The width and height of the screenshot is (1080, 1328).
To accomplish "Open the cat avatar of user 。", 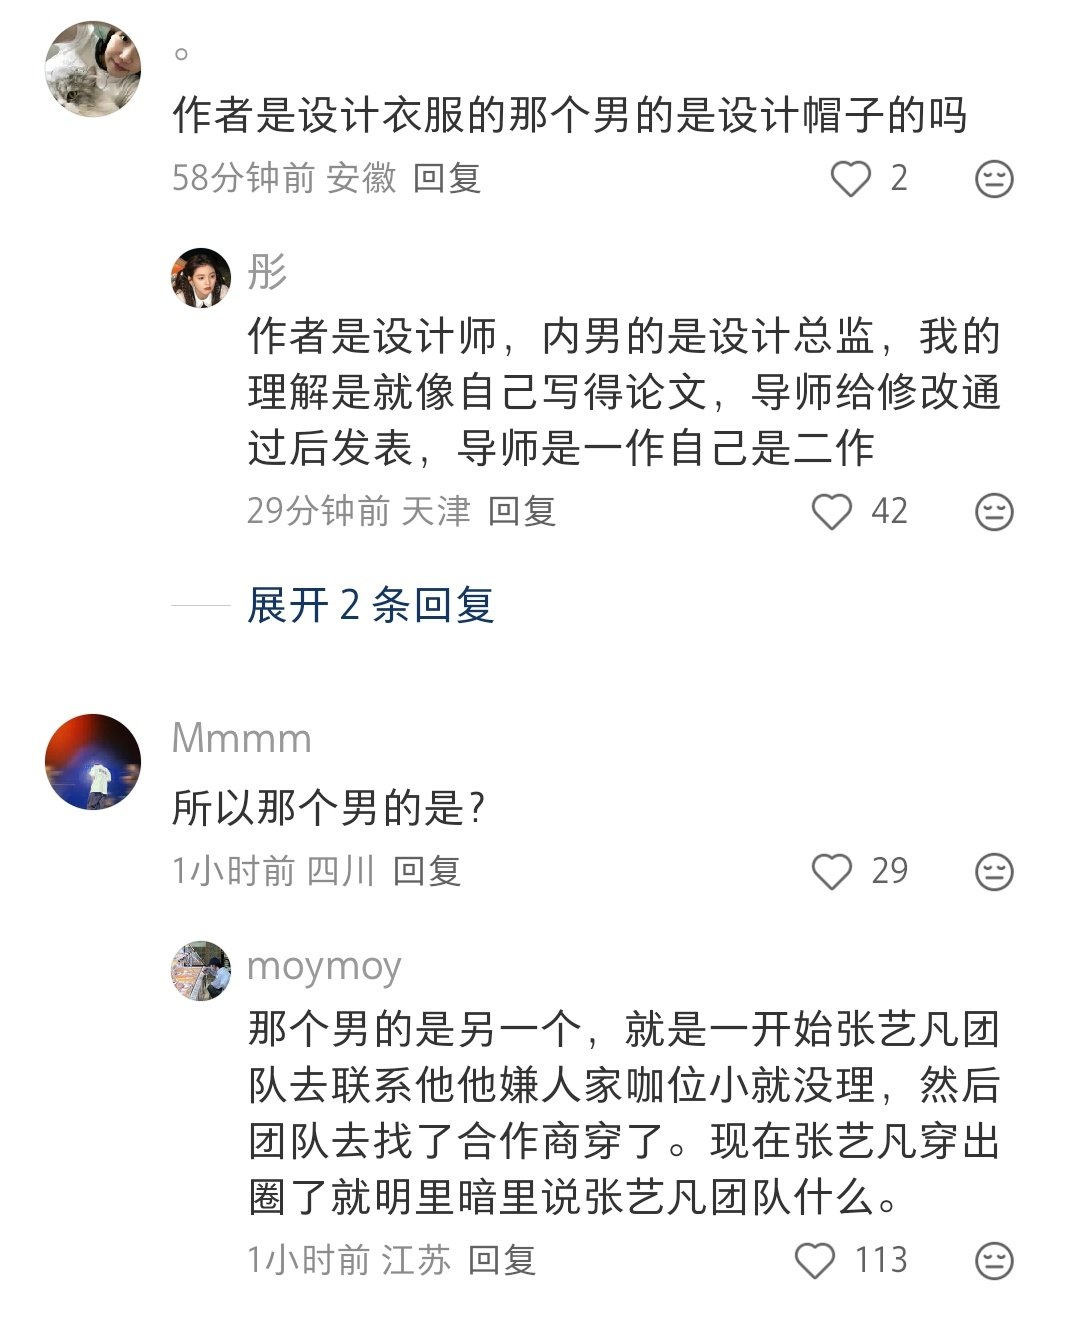I will 93,69.
